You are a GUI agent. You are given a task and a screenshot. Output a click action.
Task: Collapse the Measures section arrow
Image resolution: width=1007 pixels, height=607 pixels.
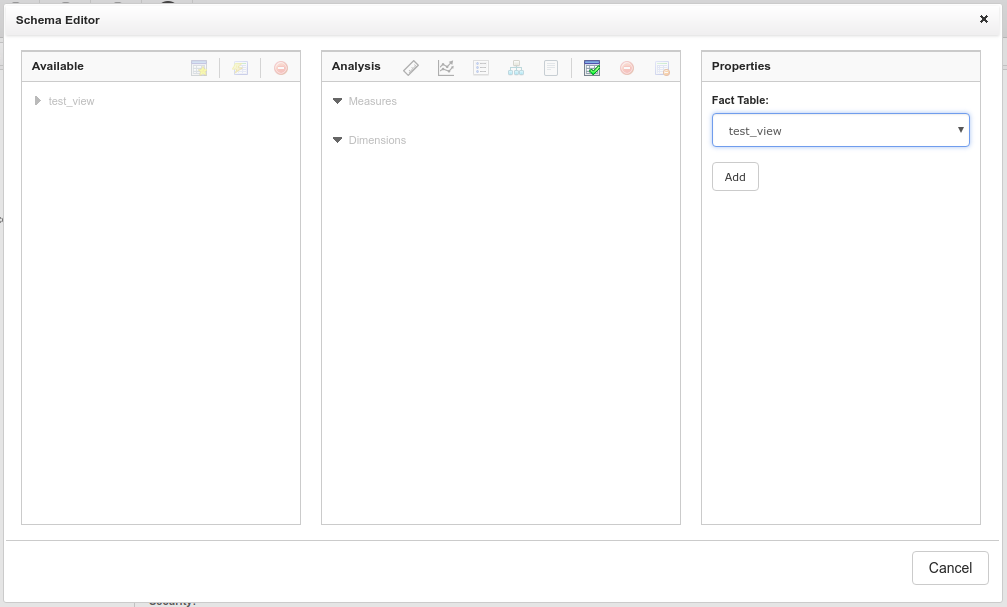click(338, 101)
